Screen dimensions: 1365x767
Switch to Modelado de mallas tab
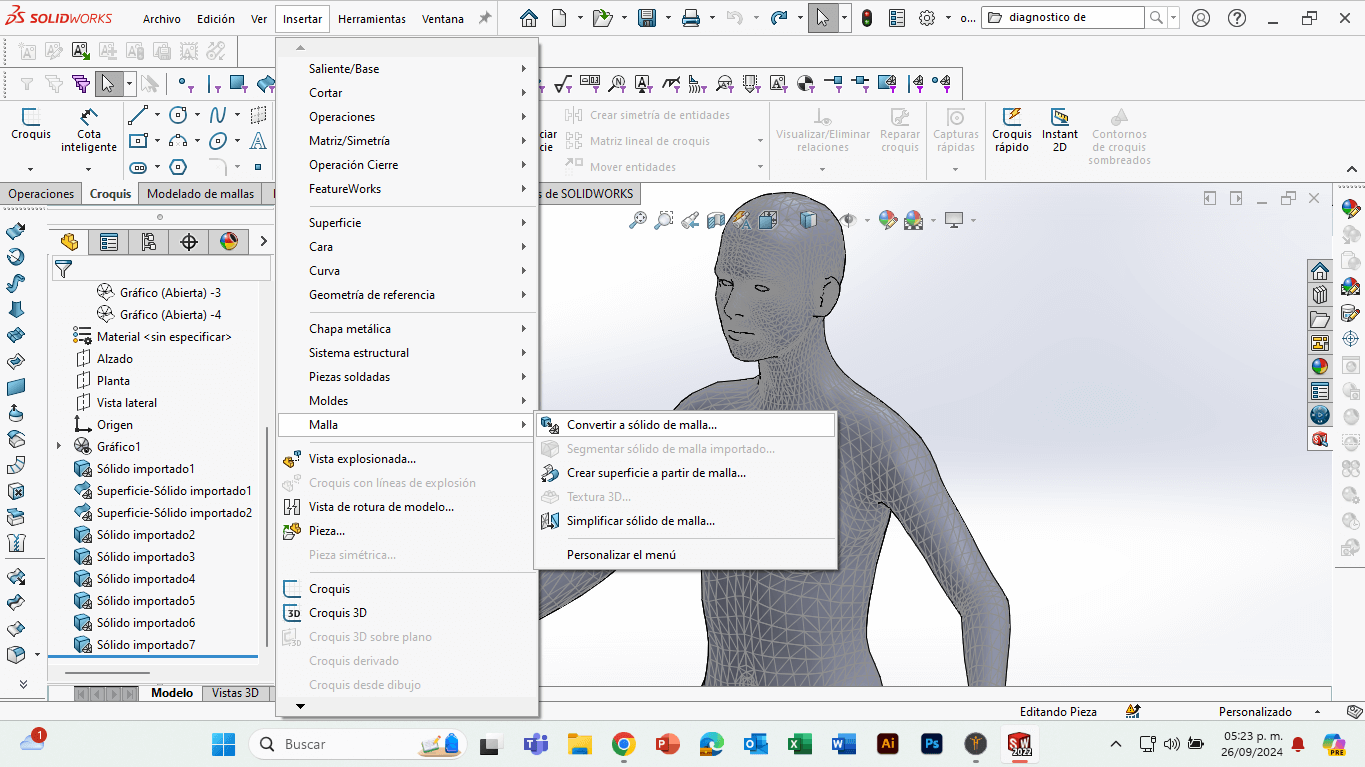[200, 194]
